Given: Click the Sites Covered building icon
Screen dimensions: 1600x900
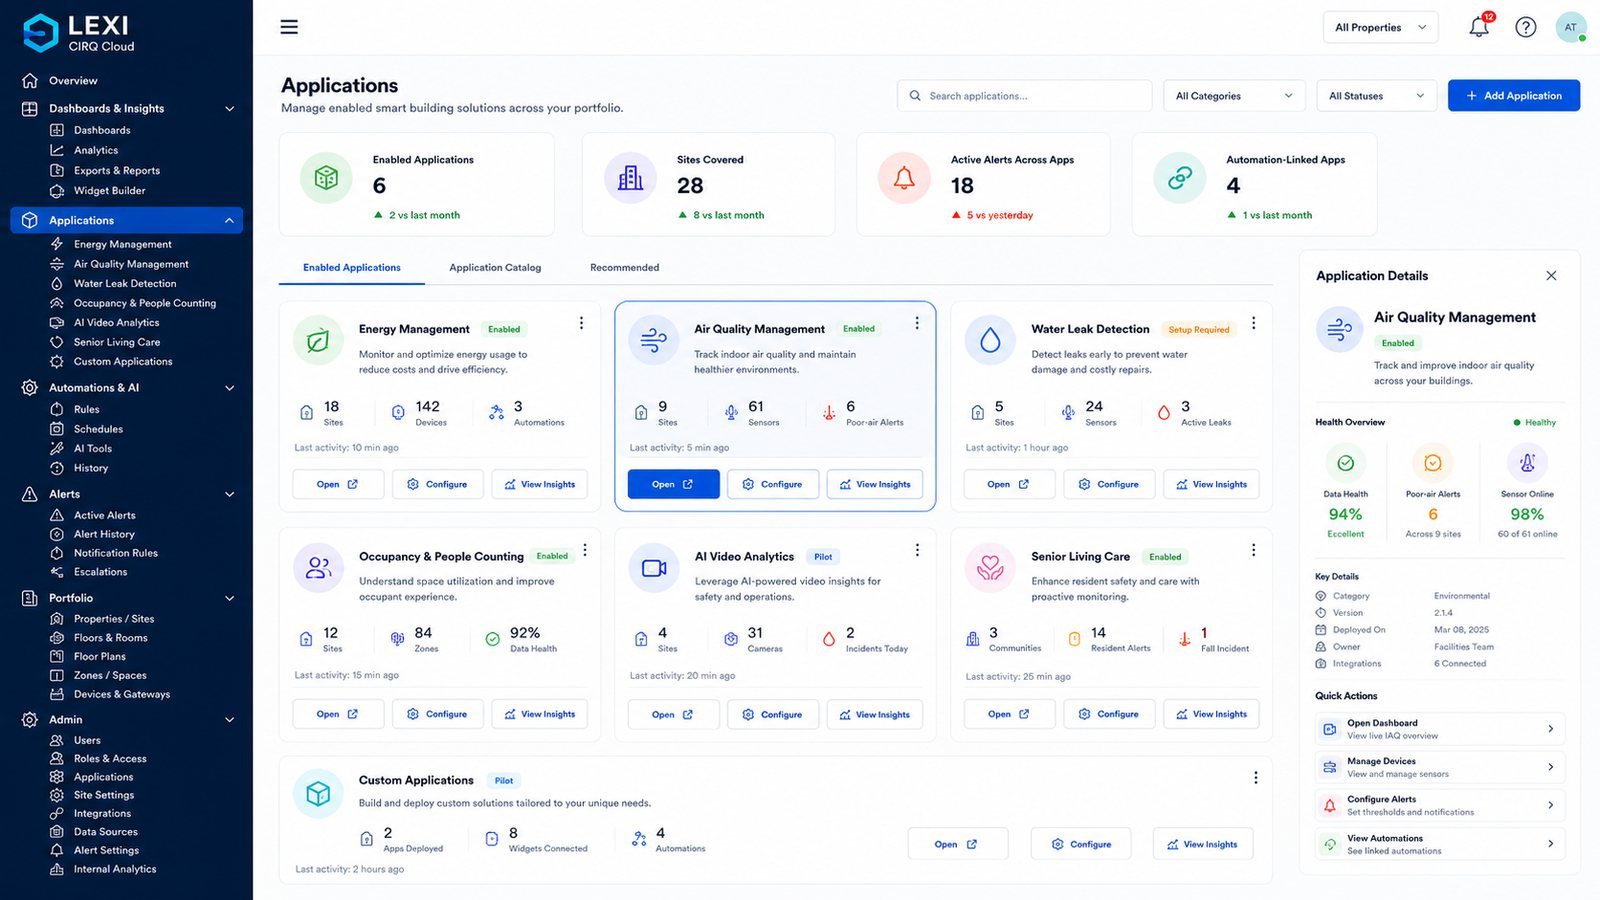Looking at the screenshot, I should point(630,178).
